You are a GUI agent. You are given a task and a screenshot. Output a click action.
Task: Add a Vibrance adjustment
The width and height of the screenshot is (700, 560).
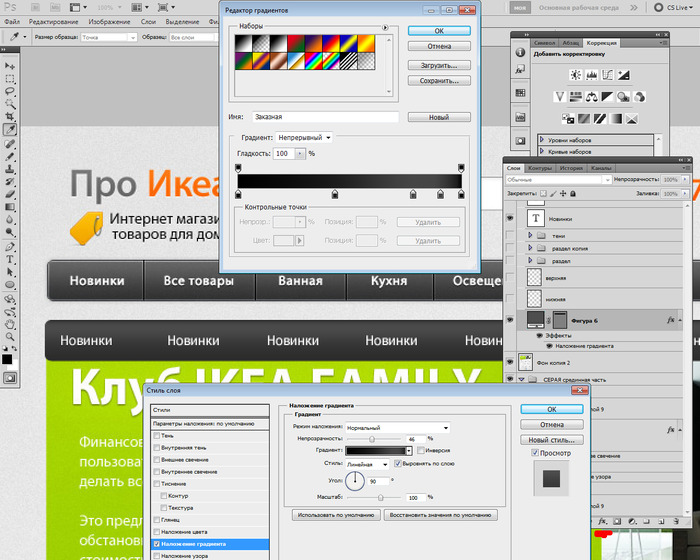click(x=560, y=96)
